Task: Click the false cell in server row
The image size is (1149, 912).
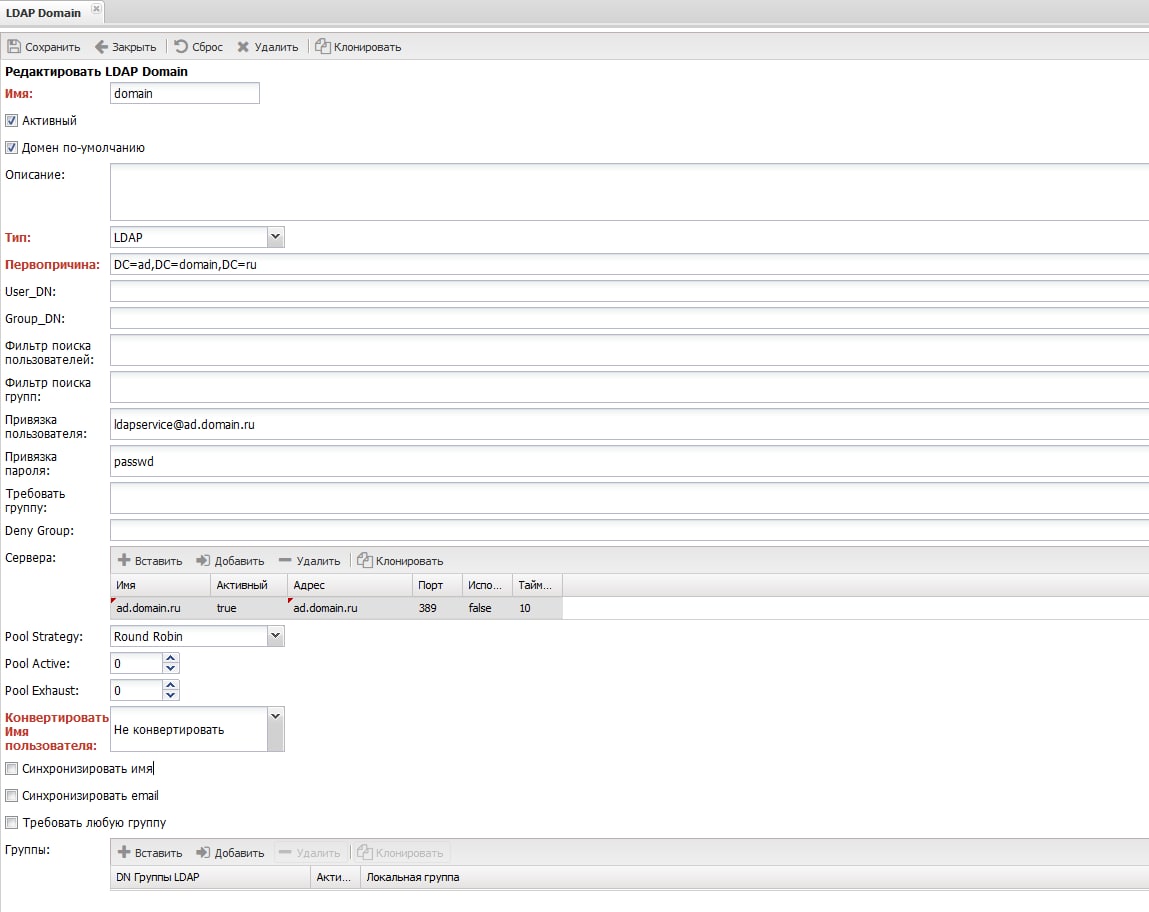Action: (487, 608)
